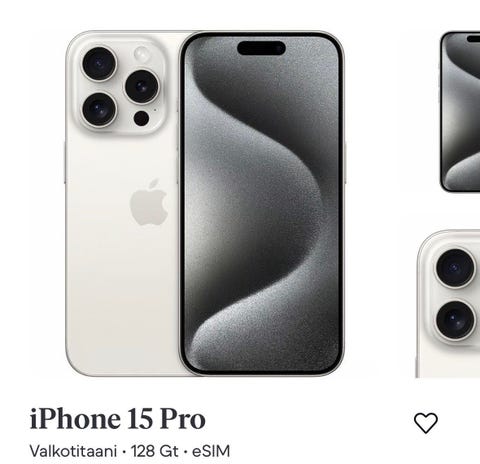This screenshot has width=480, height=464.
Task: Click the lower lens in the bottom-right close-up
Action: [455, 320]
